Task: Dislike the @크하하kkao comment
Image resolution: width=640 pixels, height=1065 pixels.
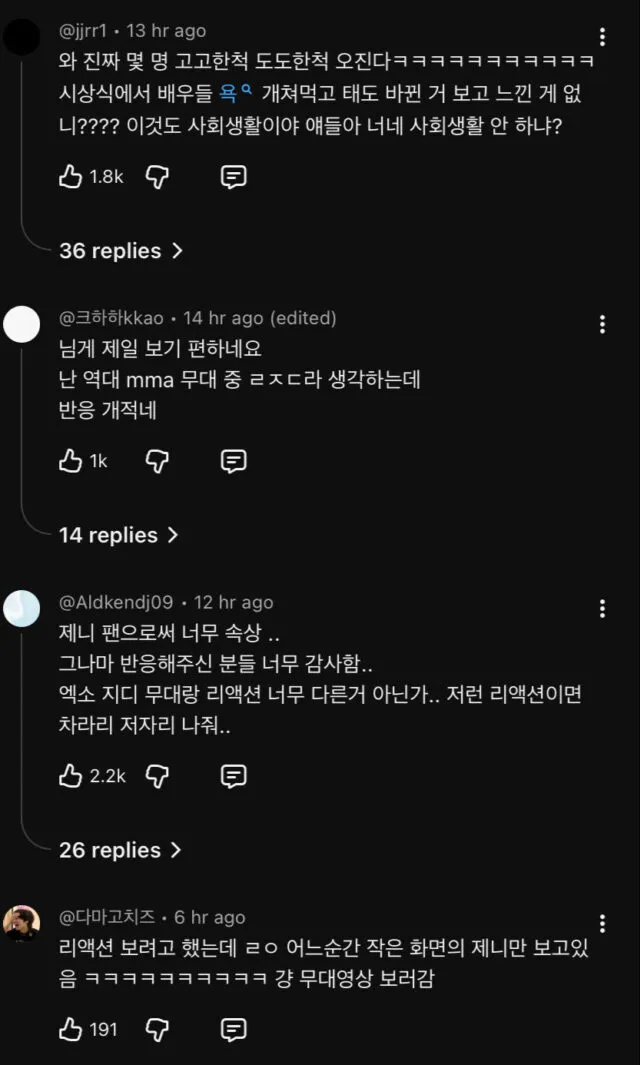Action: [x=158, y=461]
